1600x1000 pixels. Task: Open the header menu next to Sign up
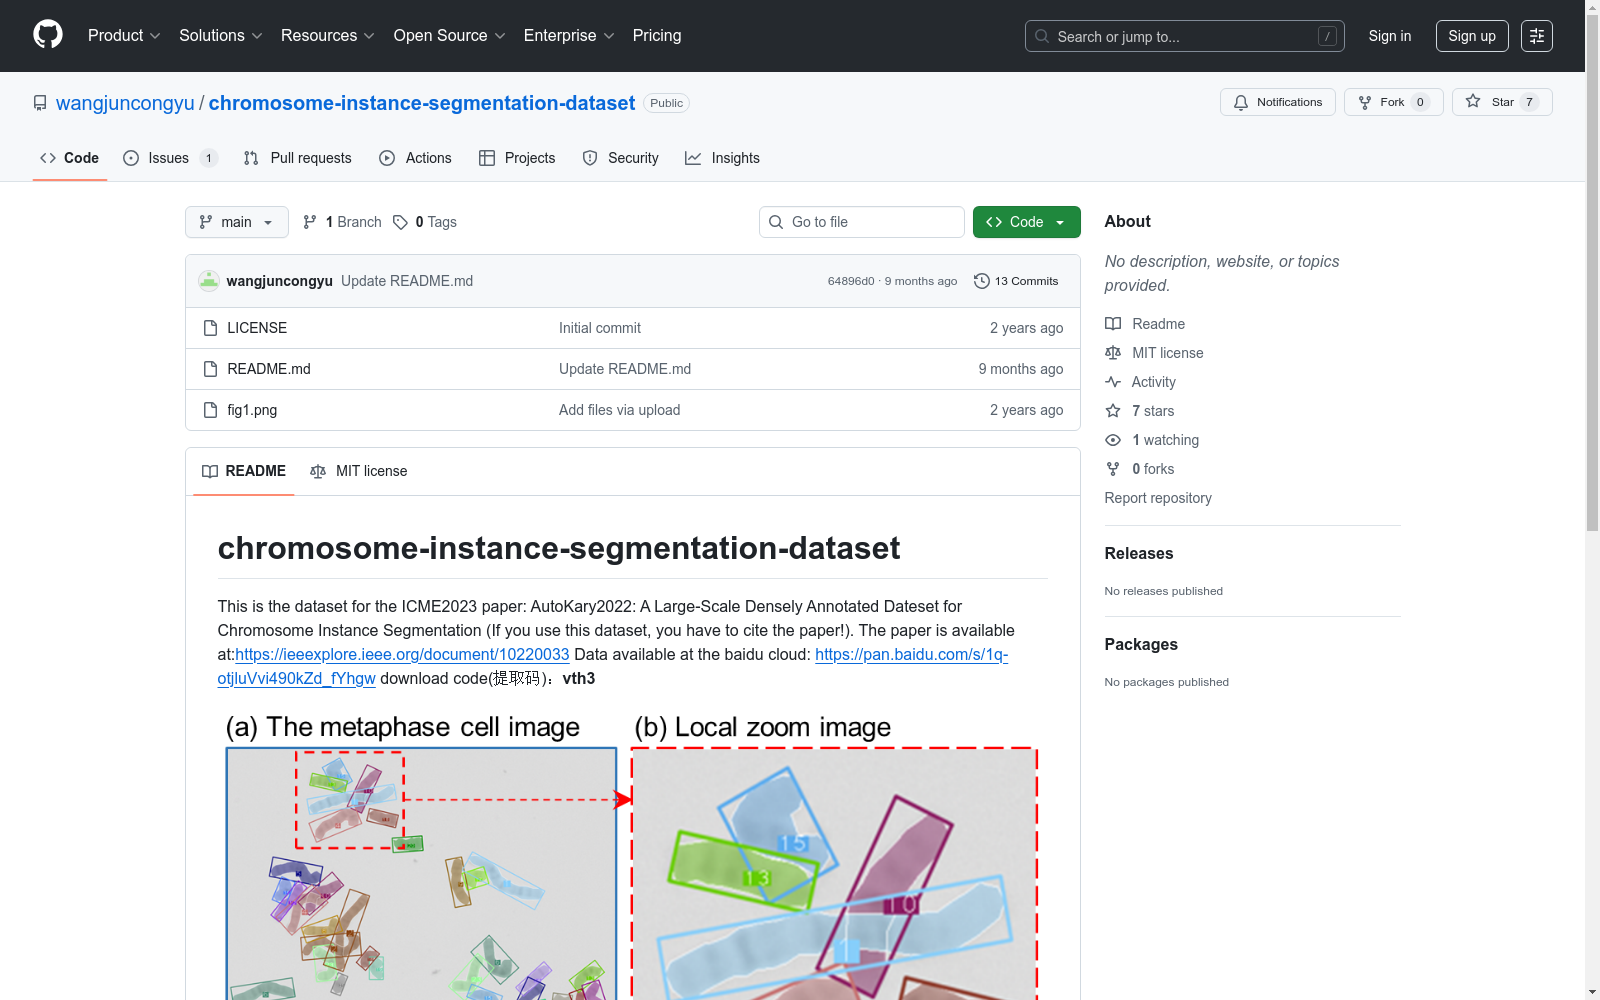click(x=1536, y=36)
